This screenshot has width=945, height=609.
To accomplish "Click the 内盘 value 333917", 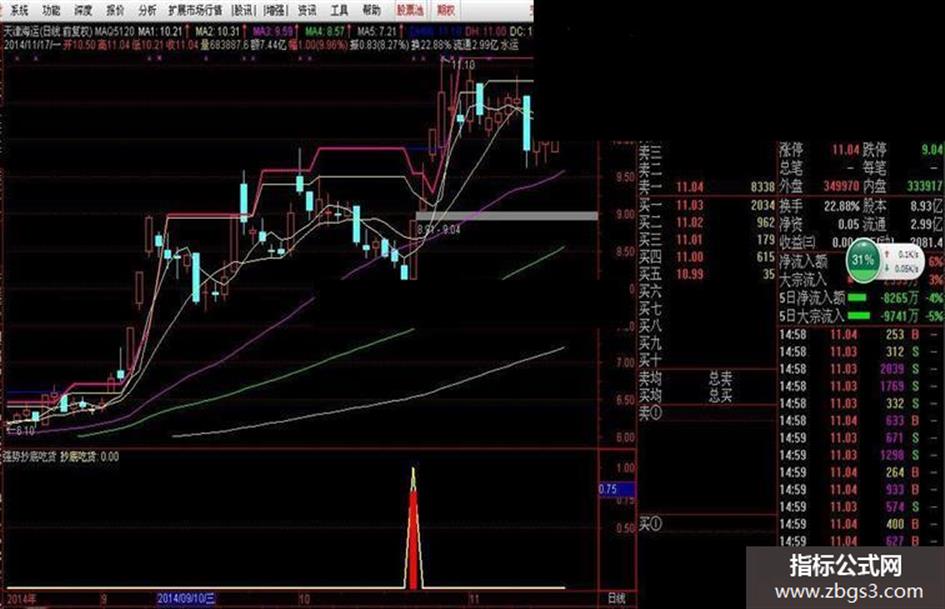I will point(925,187).
